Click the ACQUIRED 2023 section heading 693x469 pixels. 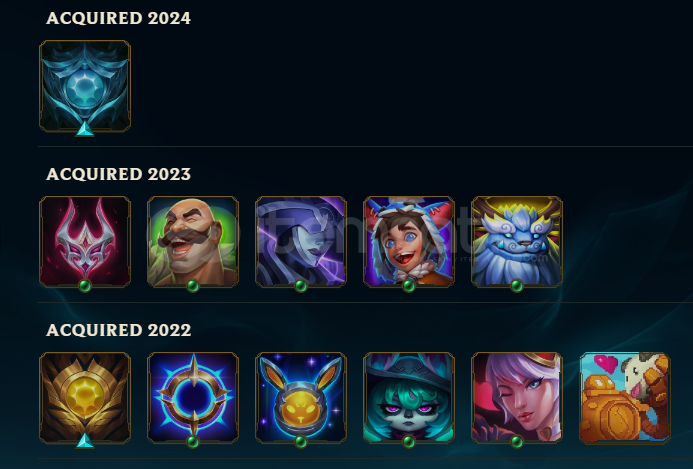pos(118,174)
